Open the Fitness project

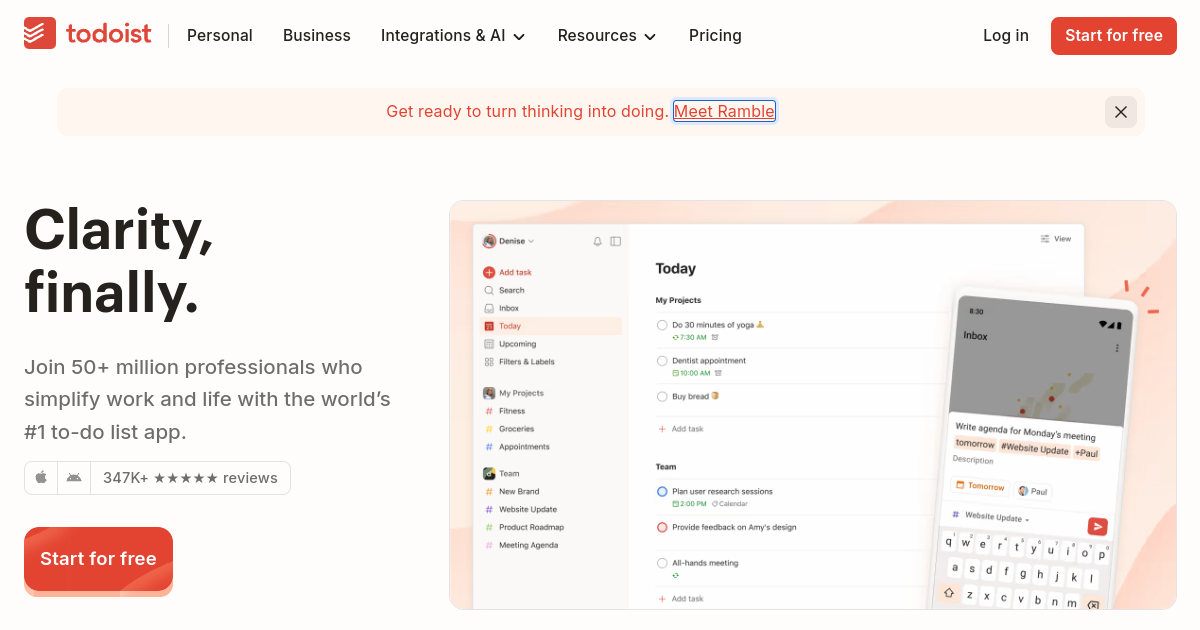pyautogui.click(x=505, y=411)
